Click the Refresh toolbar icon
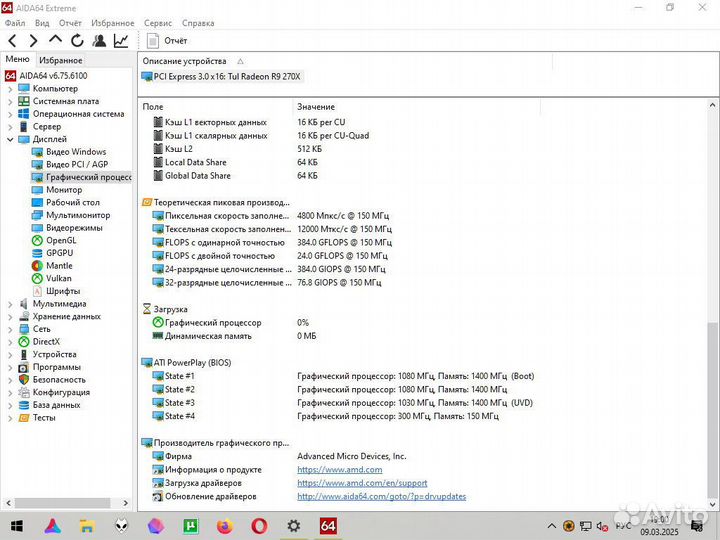The height and width of the screenshot is (540, 720). (77, 41)
